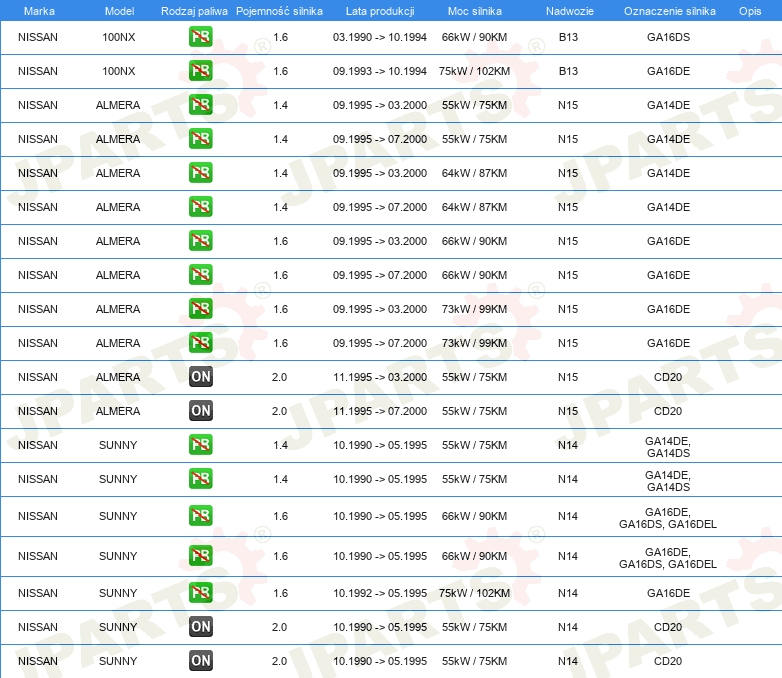Click petrol icon in 100NX GA16DS row

click(200, 37)
